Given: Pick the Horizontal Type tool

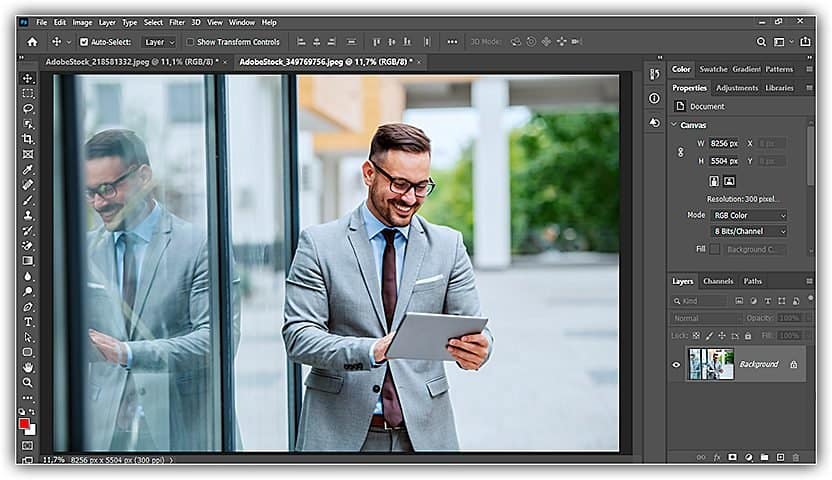Looking at the screenshot, I should (x=28, y=322).
